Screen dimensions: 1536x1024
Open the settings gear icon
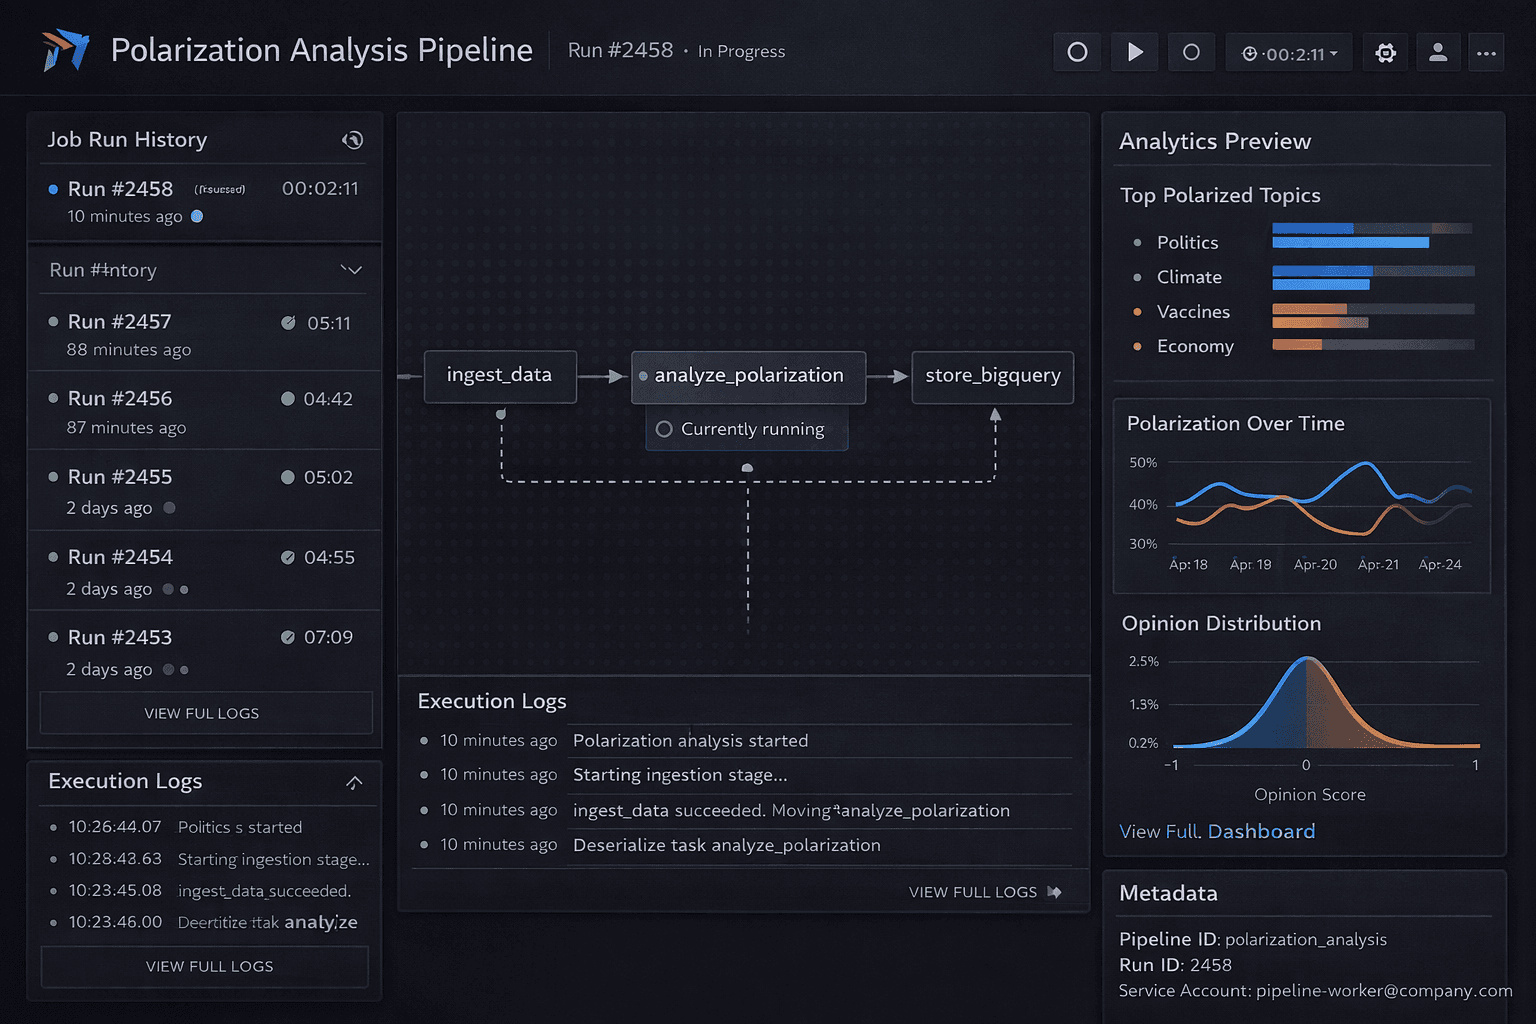click(1385, 52)
